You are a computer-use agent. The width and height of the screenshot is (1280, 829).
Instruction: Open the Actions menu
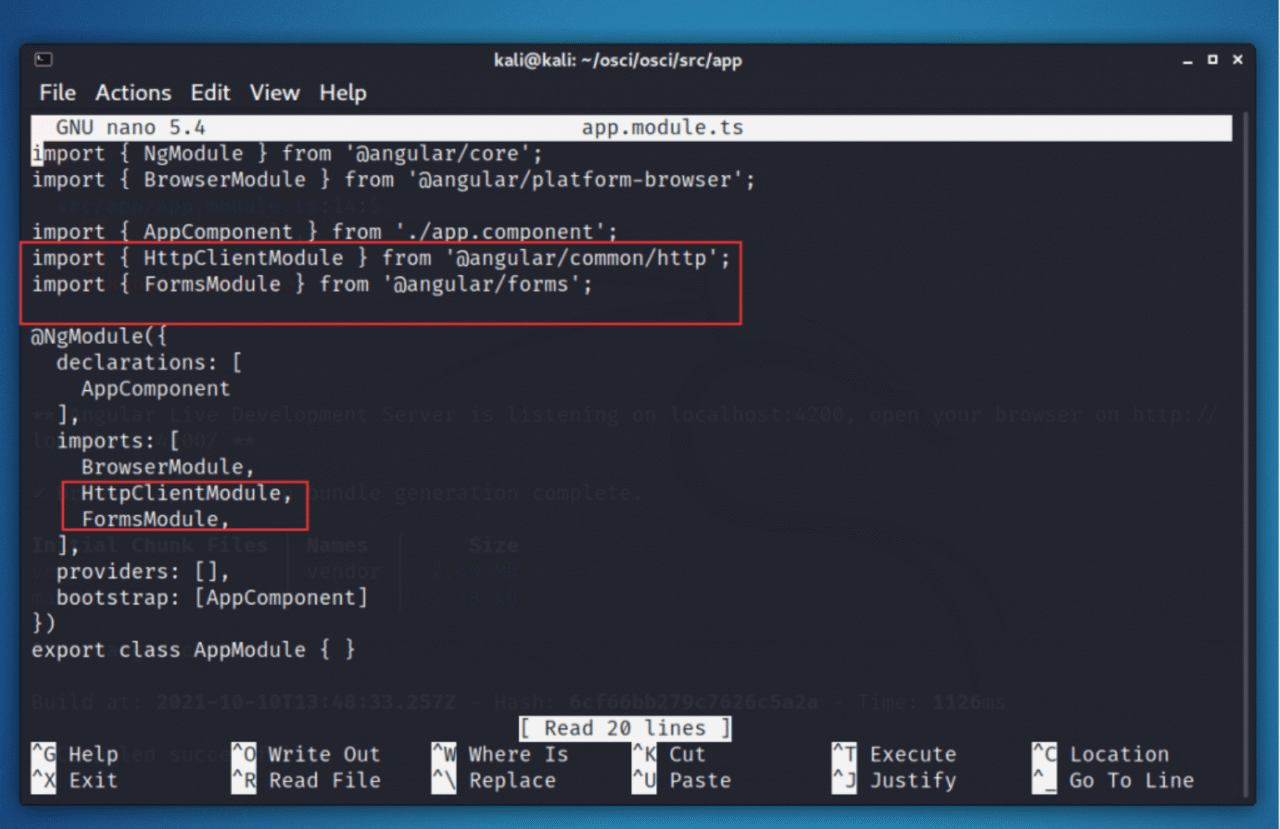133,93
